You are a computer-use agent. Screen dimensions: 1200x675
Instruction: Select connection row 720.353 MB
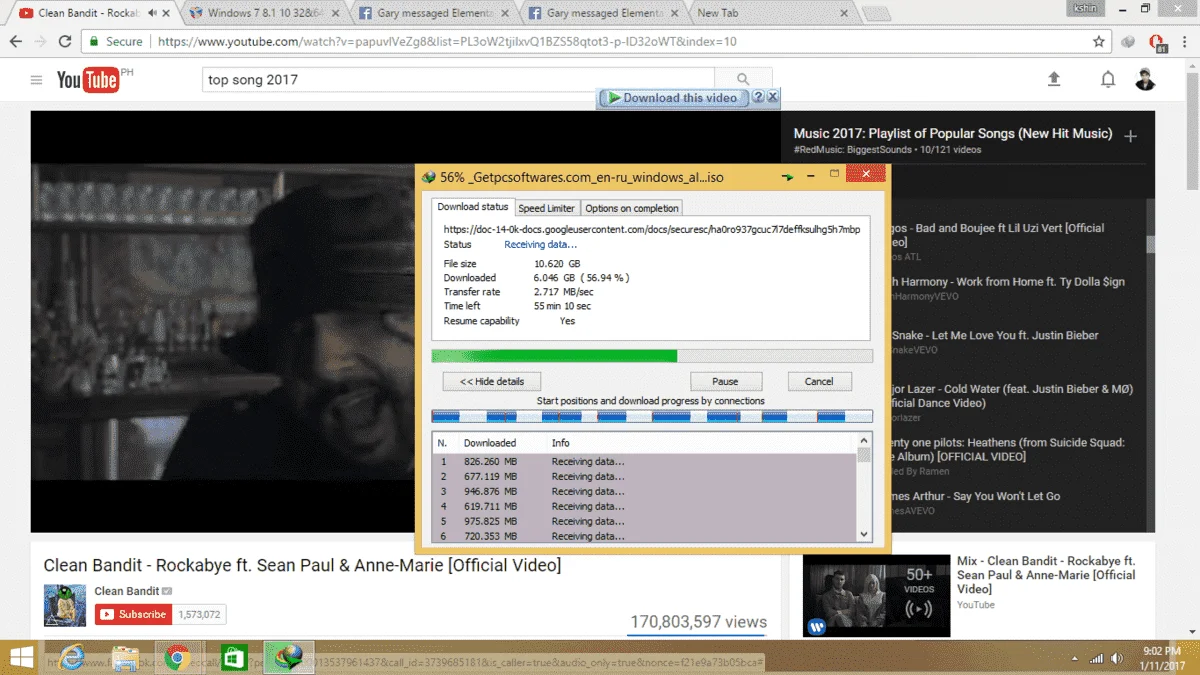pos(644,536)
